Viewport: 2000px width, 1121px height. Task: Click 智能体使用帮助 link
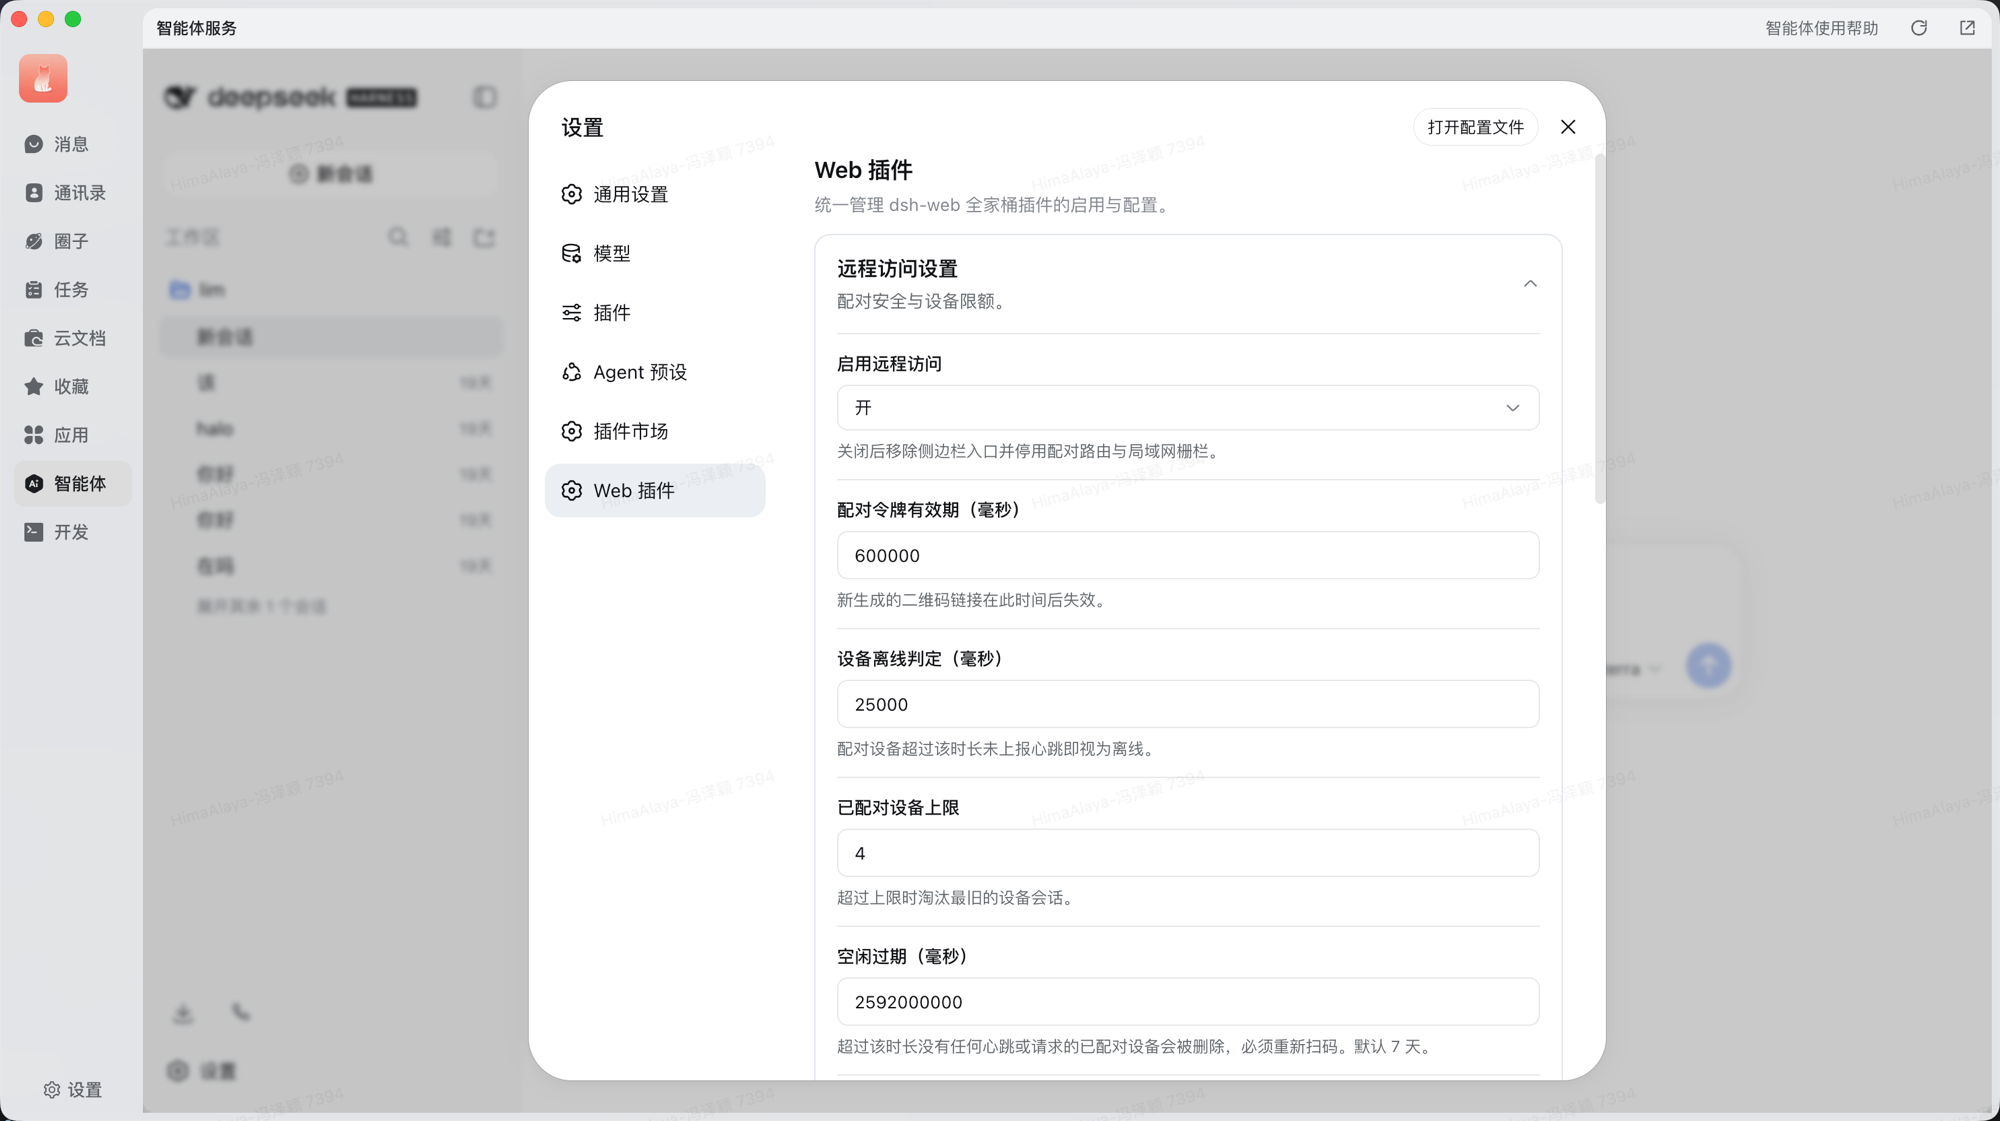(1821, 28)
